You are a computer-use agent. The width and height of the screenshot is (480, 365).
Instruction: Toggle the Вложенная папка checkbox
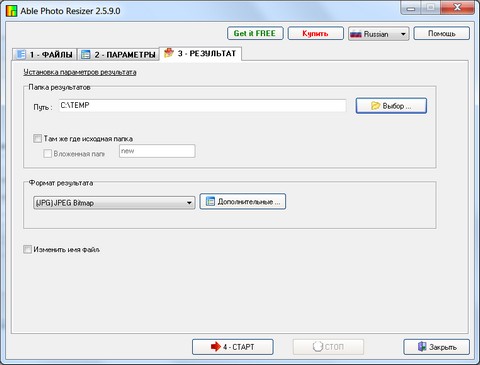coord(47,153)
